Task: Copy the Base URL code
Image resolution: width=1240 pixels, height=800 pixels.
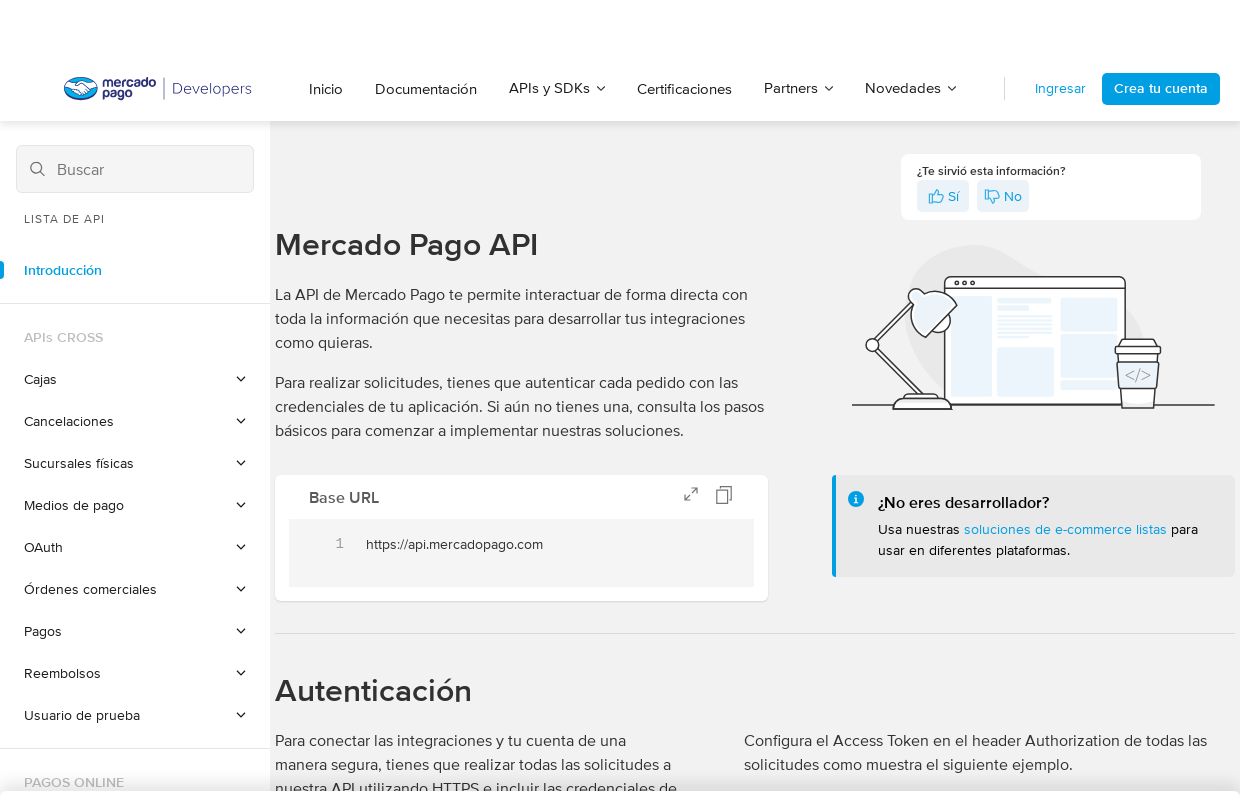Action: (x=724, y=494)
